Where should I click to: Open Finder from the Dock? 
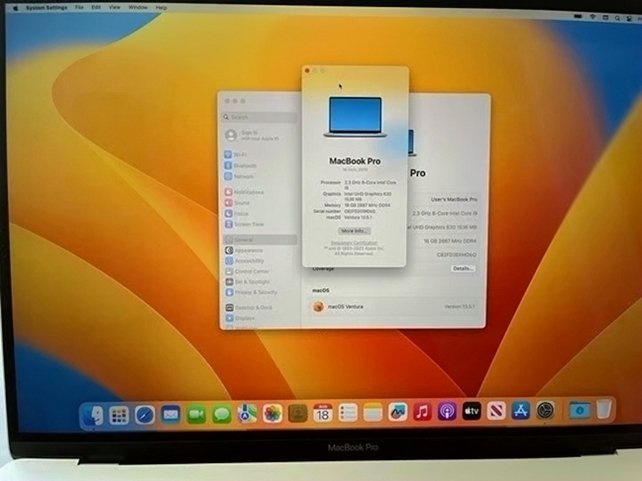click(x=93, y=415)
